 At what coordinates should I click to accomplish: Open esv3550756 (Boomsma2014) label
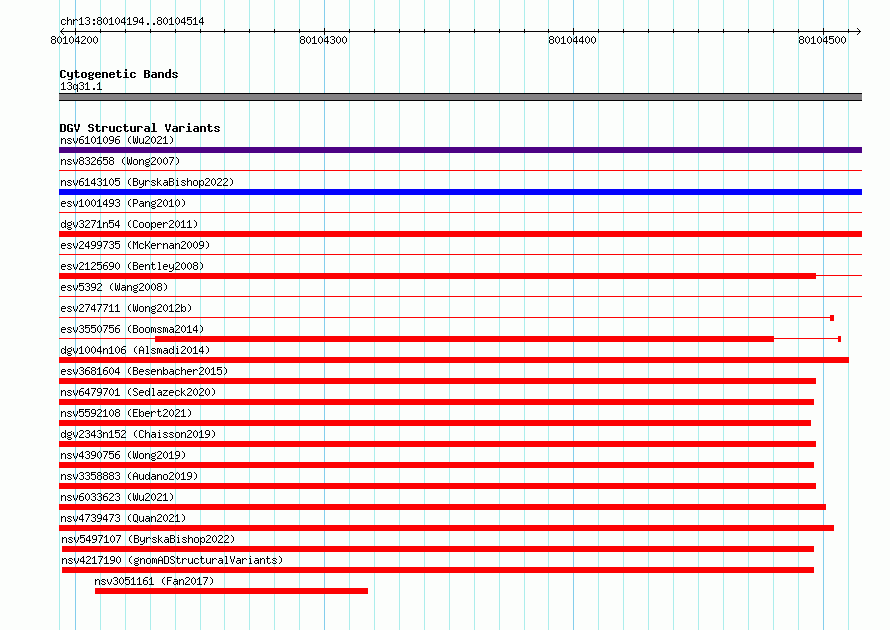(132, 329)
